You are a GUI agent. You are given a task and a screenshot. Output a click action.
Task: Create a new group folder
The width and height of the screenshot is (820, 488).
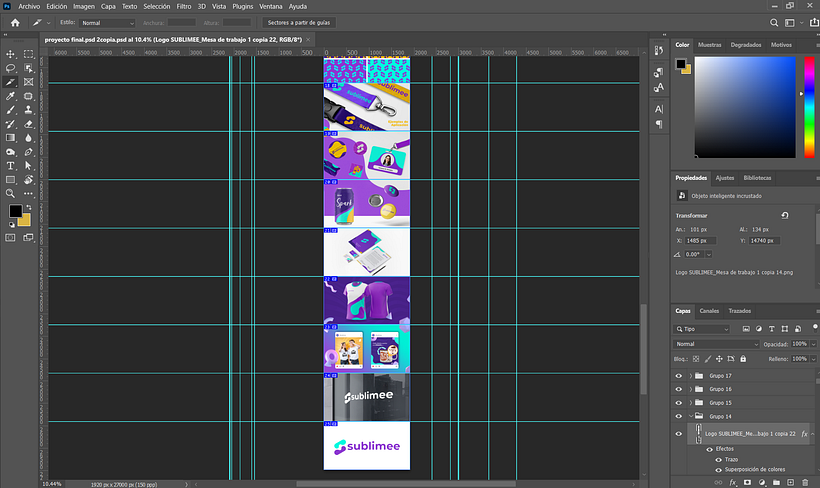coord(777,482)
